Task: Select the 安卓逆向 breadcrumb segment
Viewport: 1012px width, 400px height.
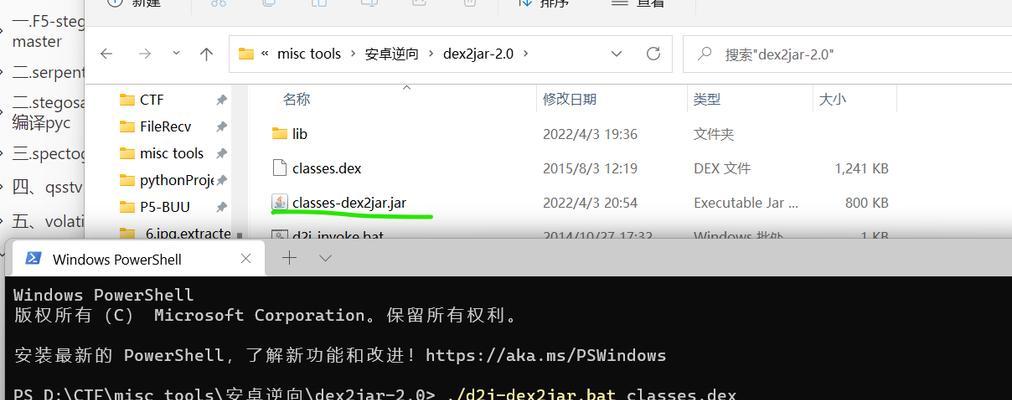Action: [392, 54]
